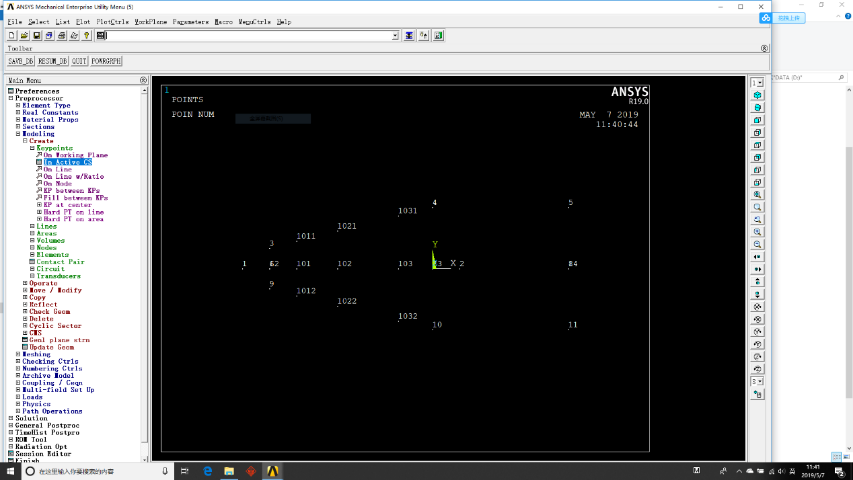853x480 pixels.
Task: Open the PlotCtrls menu
Action: click(113, 22)
